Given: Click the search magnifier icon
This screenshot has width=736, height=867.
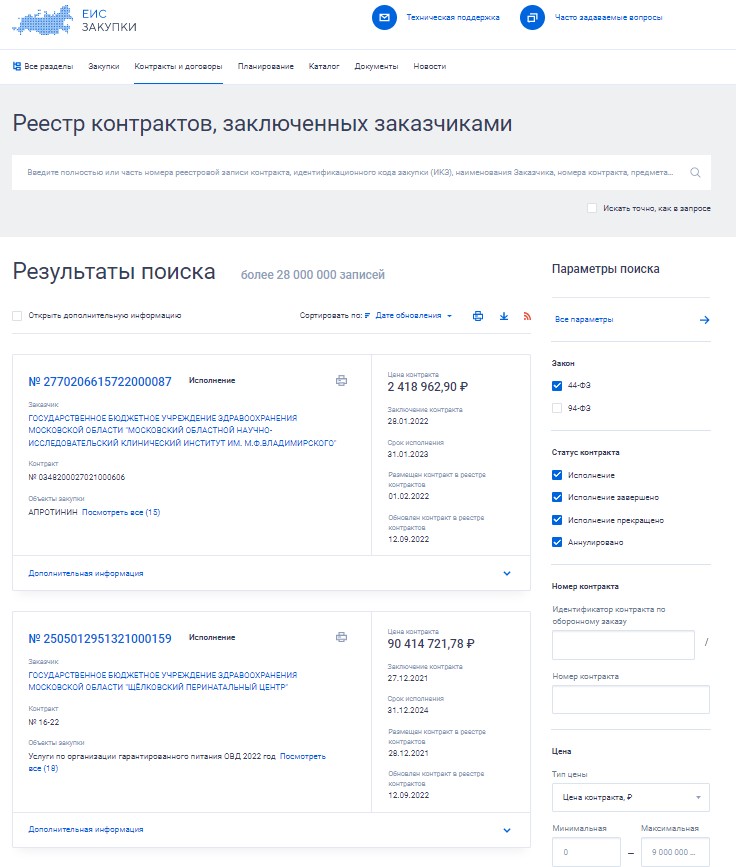Looking at the screenshot, I should tap(695, 173).
